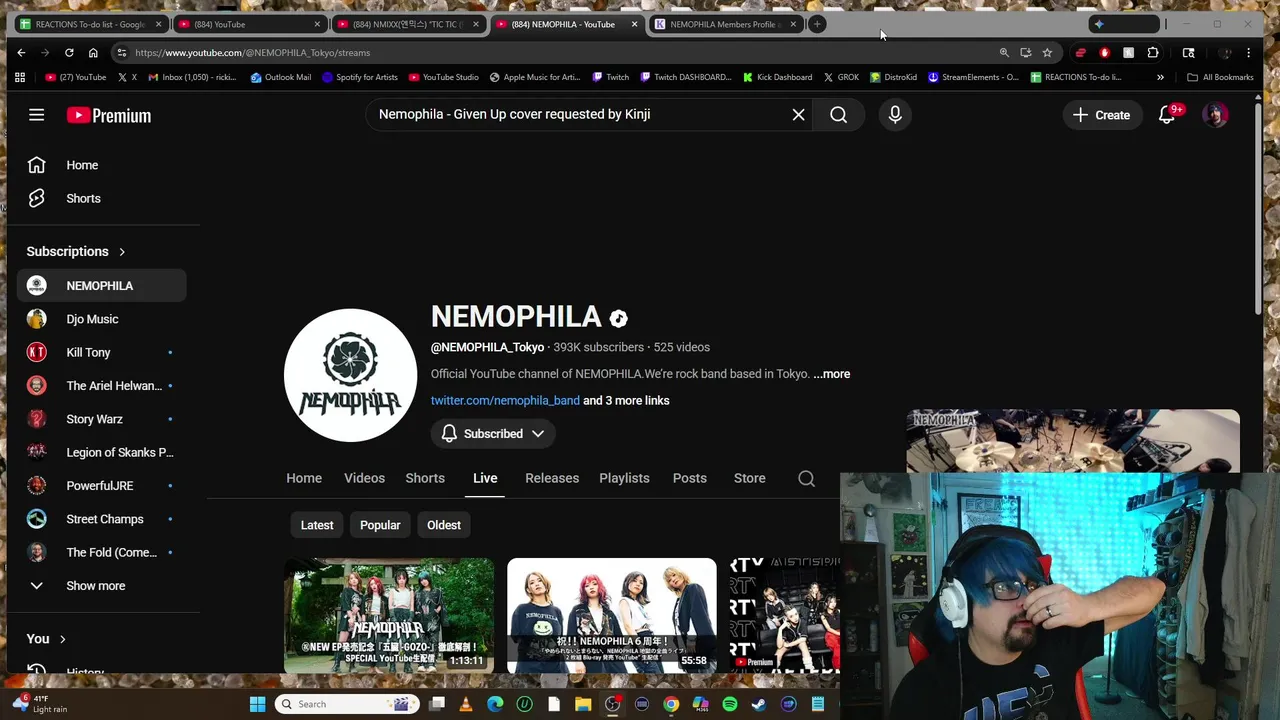Open Legion of Skanks subscription

[x=100, y=452]
